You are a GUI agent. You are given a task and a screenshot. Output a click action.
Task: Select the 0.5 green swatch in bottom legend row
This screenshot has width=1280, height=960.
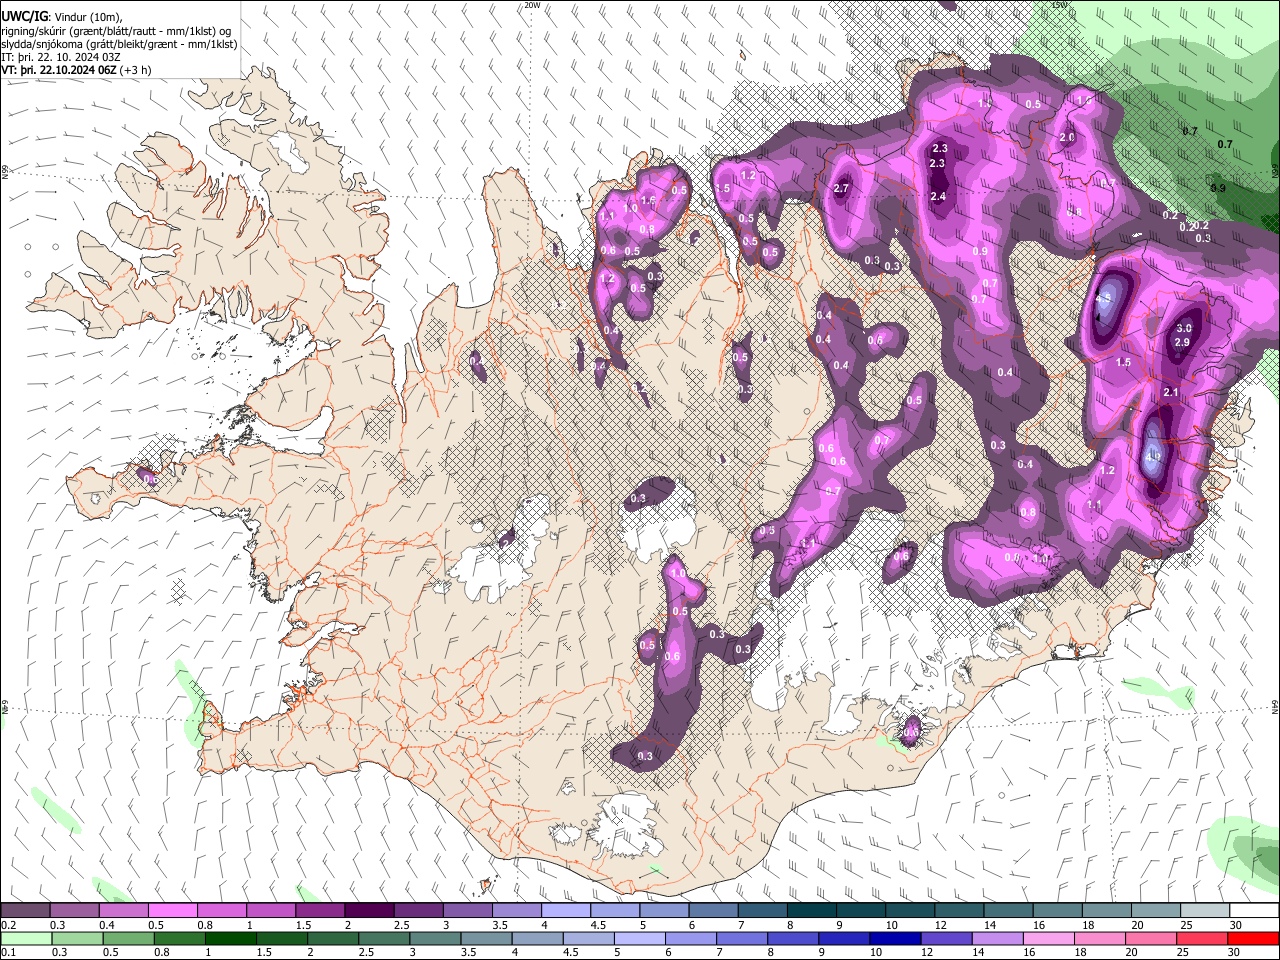pyautogui.click(x=128, y=938)
